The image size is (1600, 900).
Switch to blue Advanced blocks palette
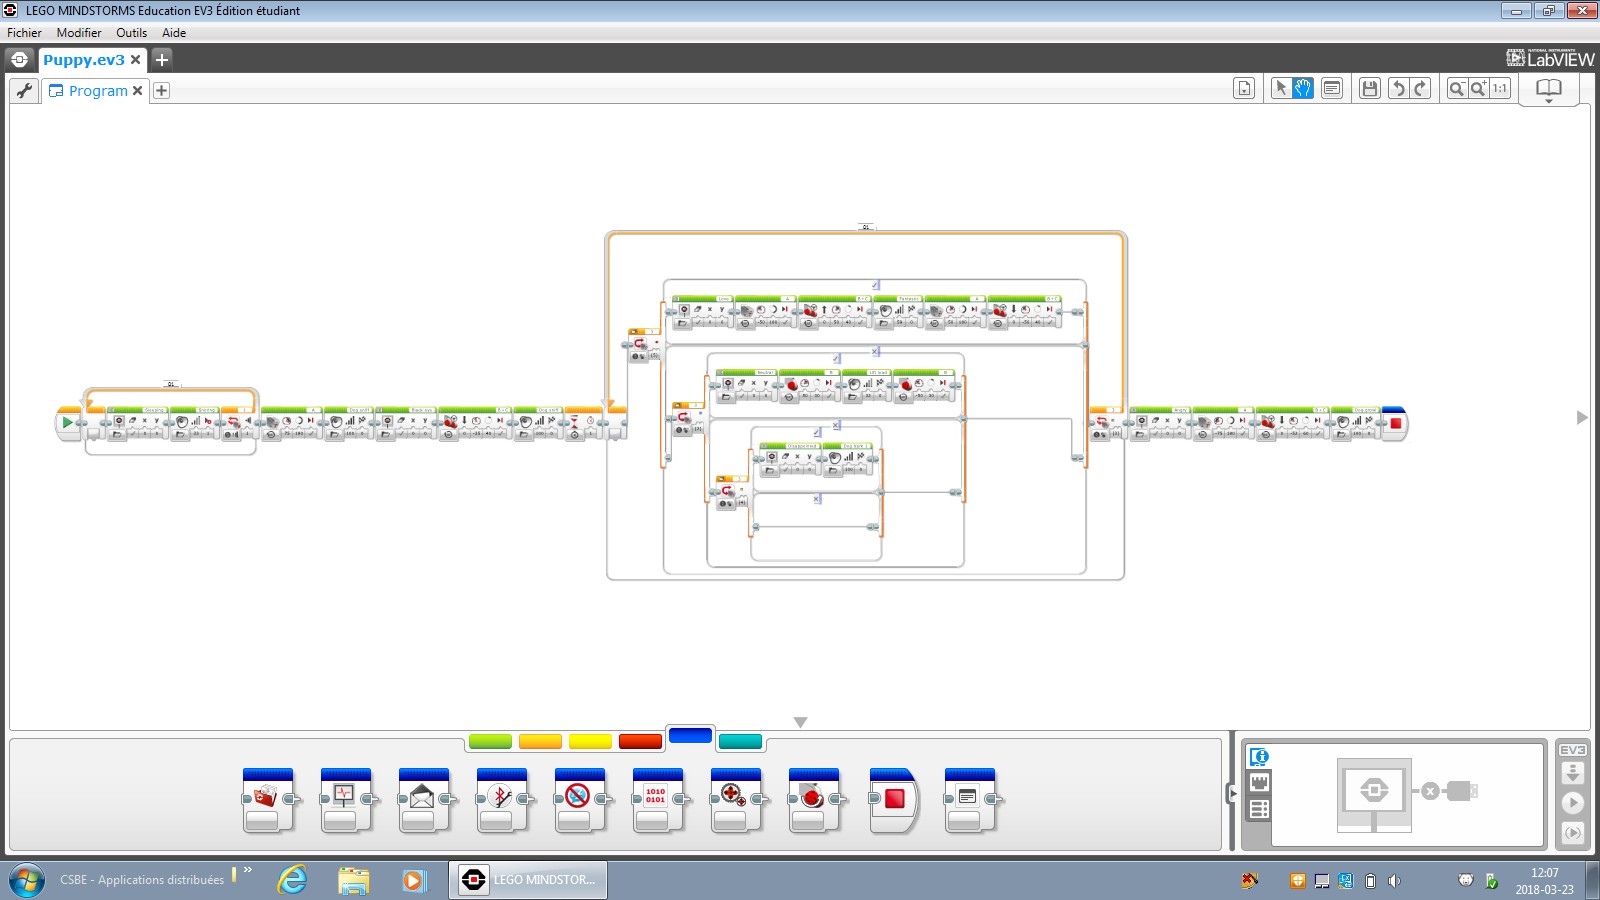690,736
